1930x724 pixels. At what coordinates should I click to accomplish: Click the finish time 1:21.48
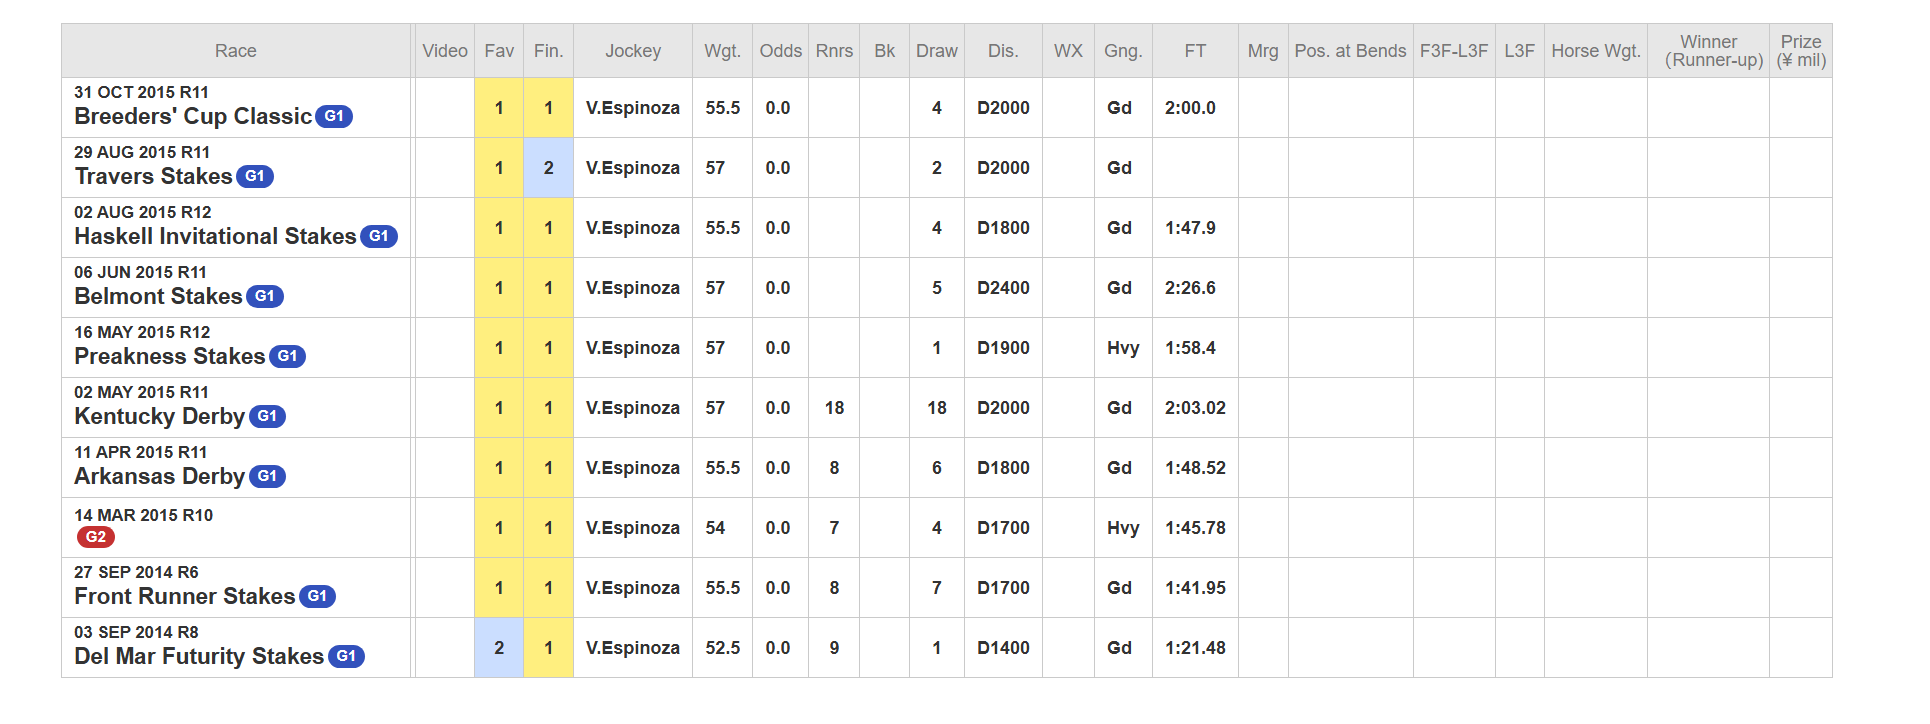click(x=1195, y=648)
